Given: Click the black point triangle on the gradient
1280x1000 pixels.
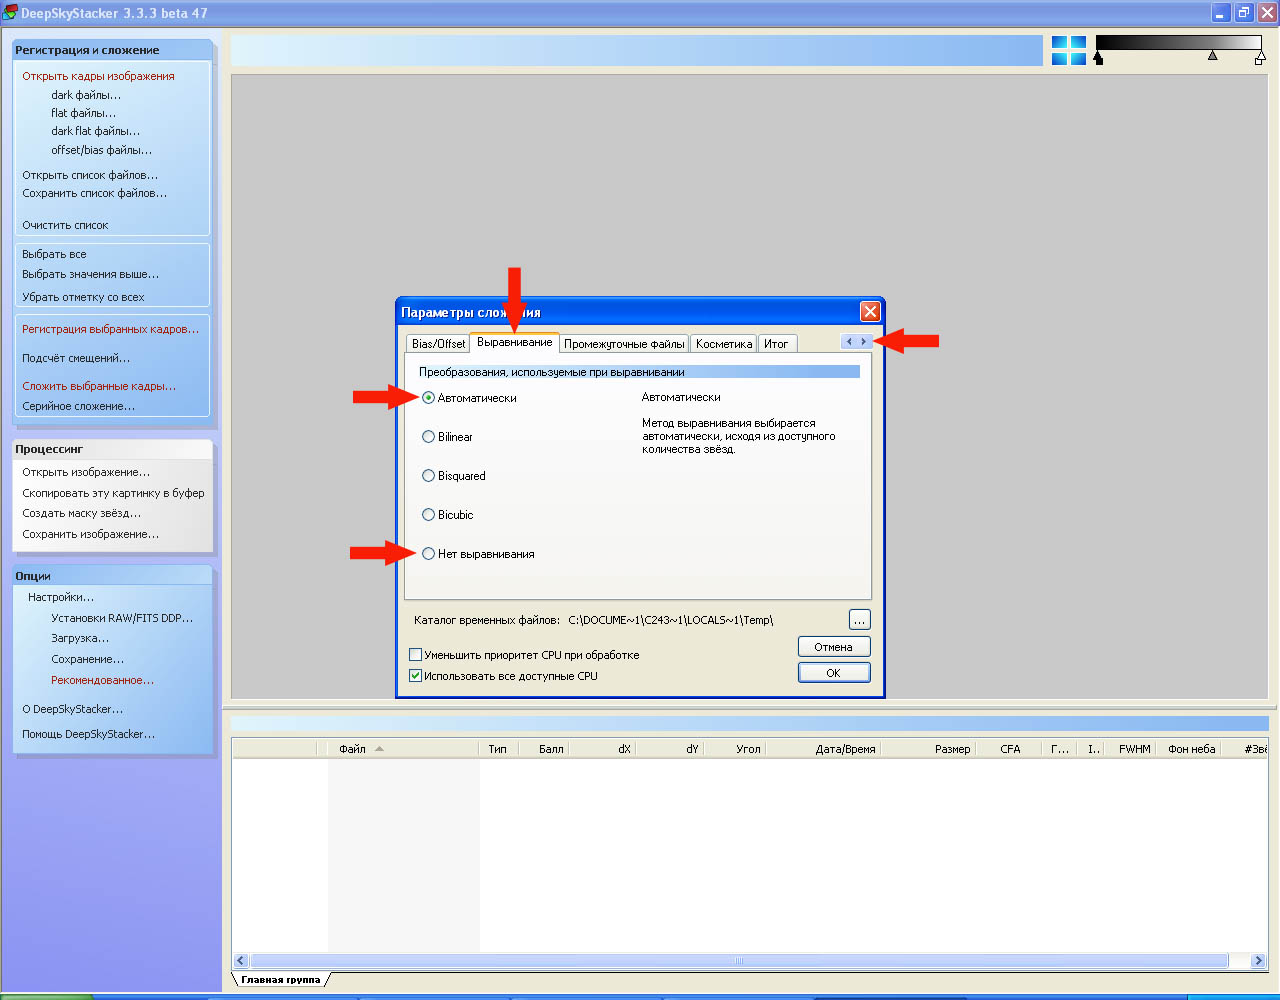Looking at the screenshot, I should coord(1098,59).
